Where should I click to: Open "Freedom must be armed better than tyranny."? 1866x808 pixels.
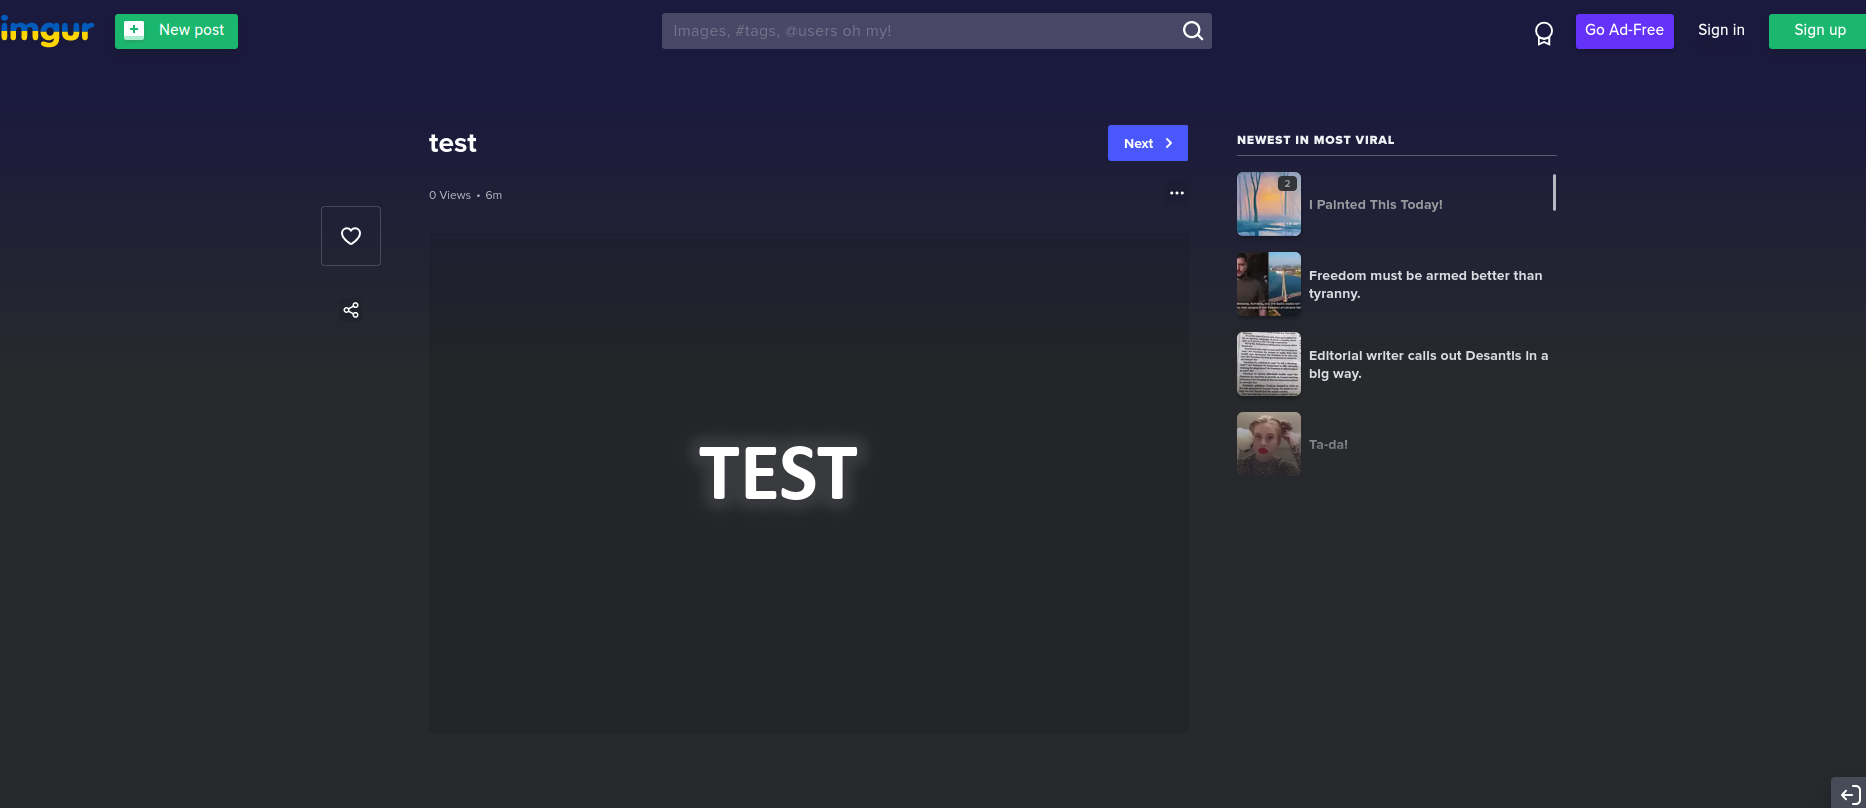[1426, 285]
